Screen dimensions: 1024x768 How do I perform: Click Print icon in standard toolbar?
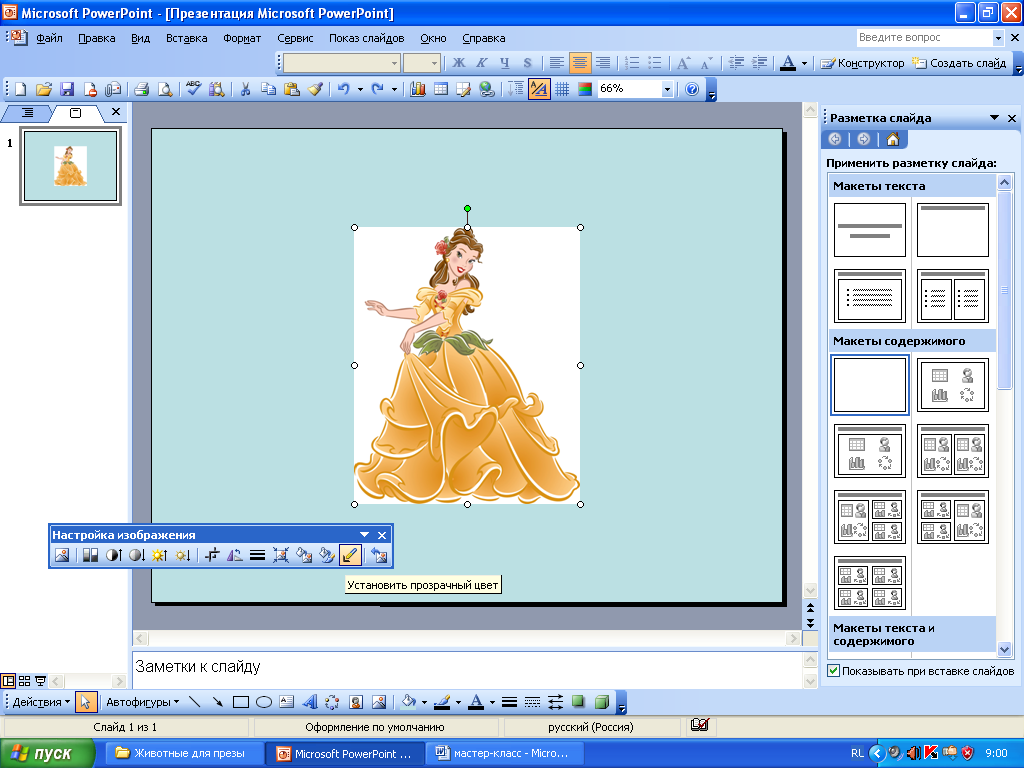point(141,89)
